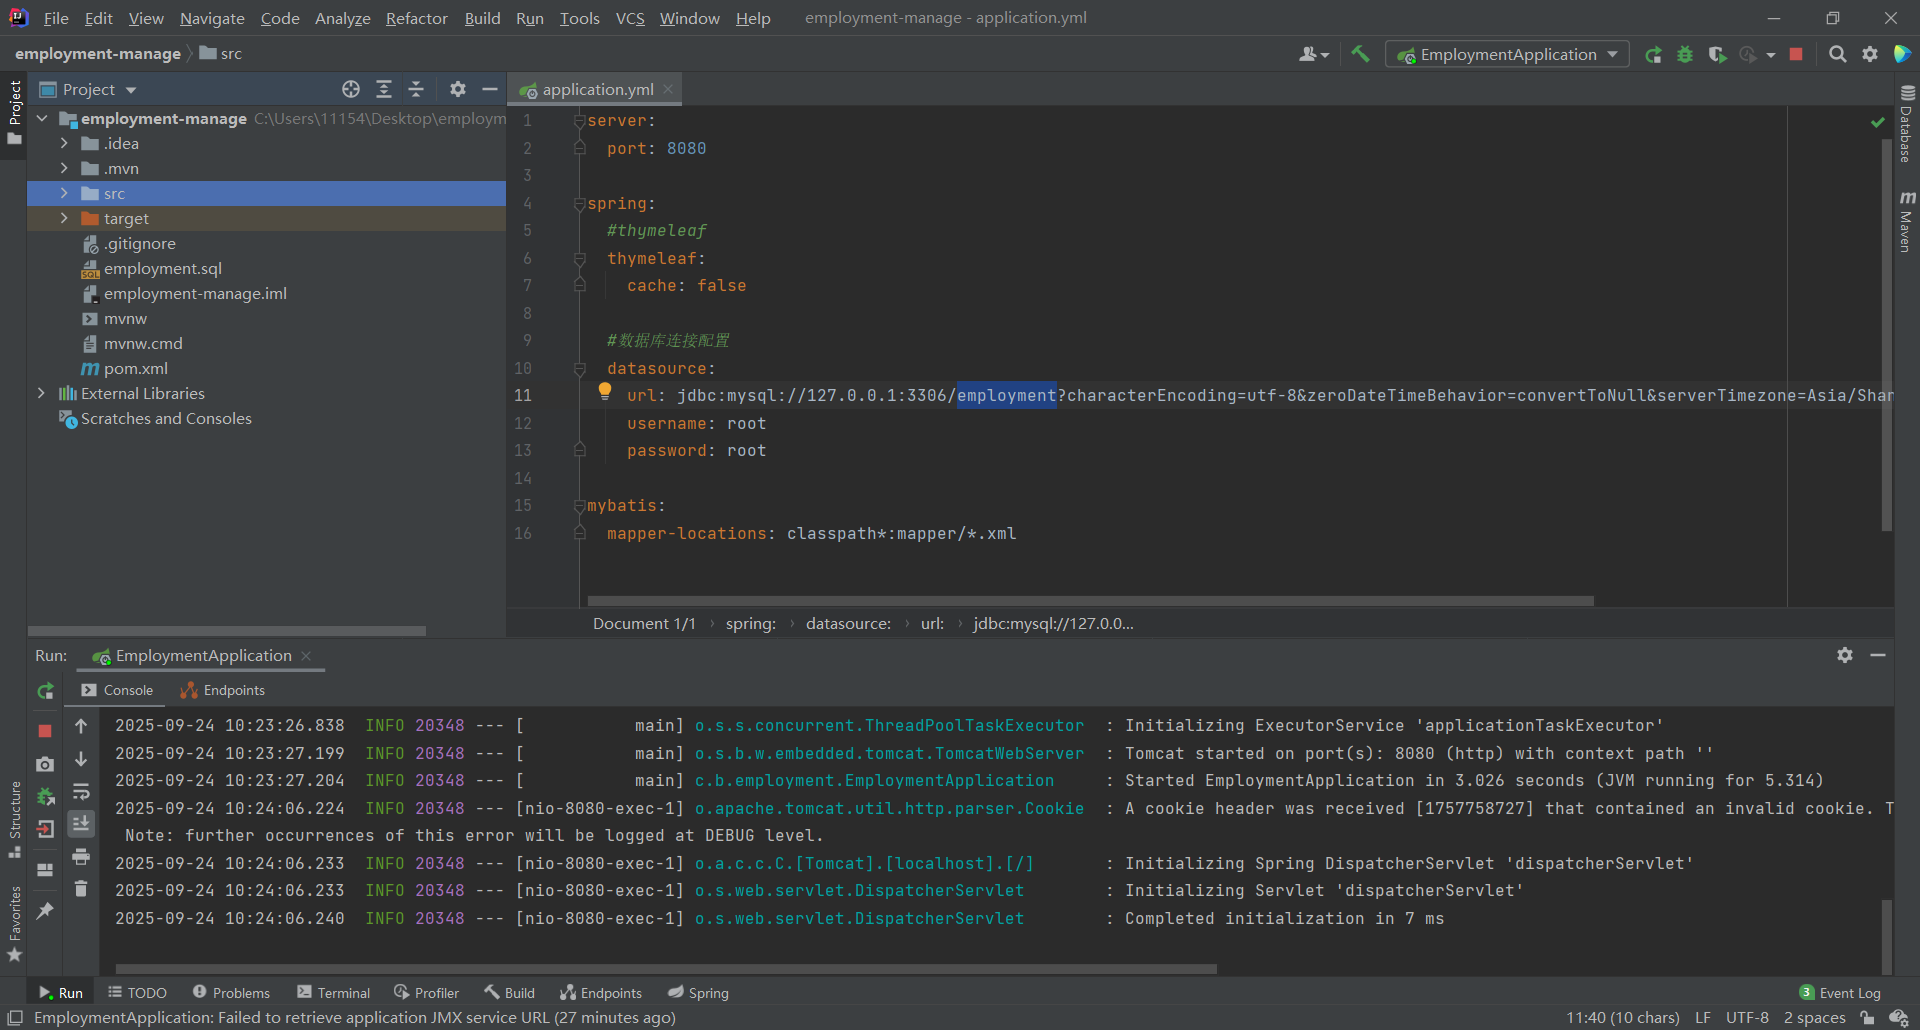Open the Profiler tool window
Screen dimensions: 1920x1030
(x=427, y=992)
